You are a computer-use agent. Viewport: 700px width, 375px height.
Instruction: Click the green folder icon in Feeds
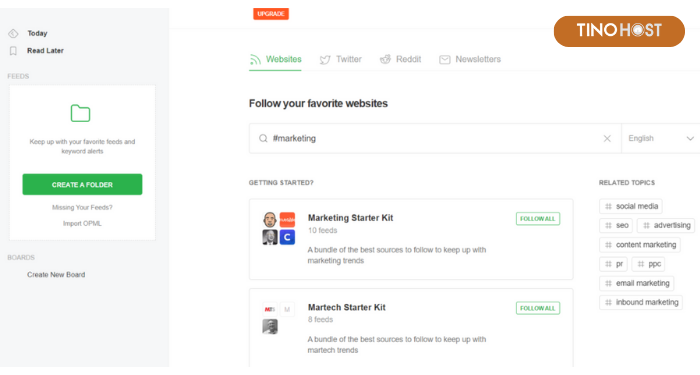tap(80, 113)
